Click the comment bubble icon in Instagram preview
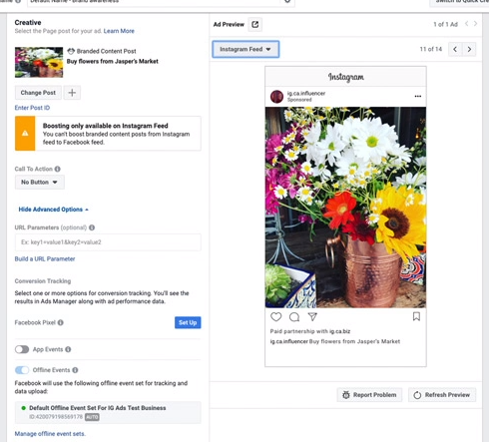Screen dimensions: 489x442 click(x=294, y=317)
